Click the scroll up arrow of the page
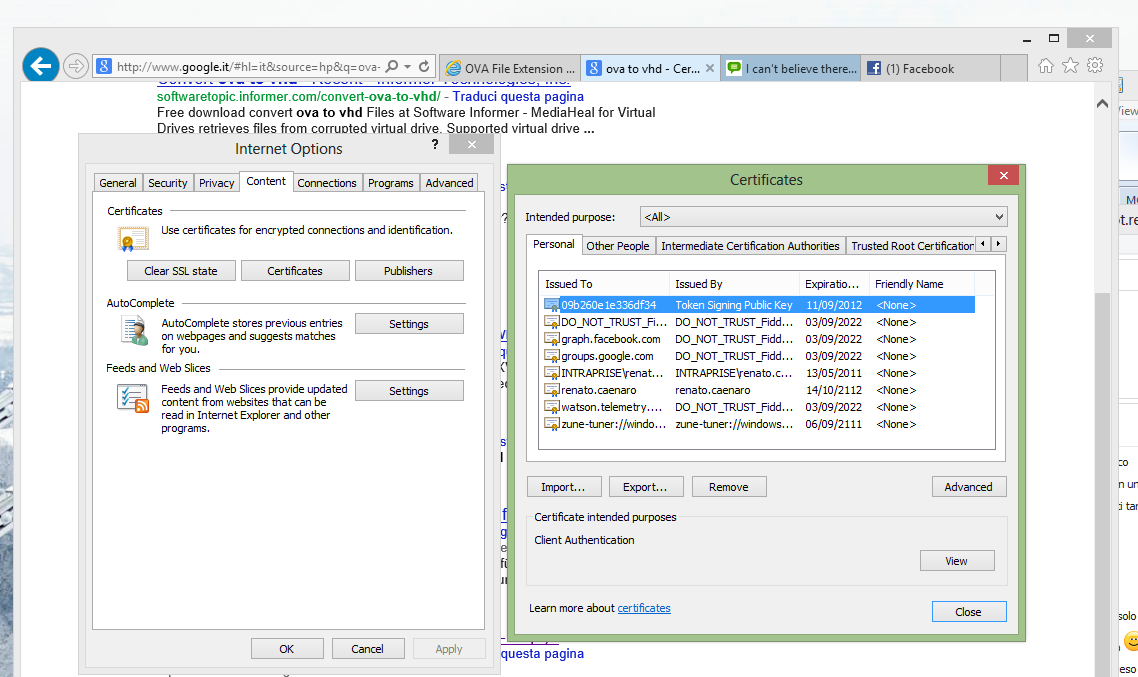 point(1102,104)
